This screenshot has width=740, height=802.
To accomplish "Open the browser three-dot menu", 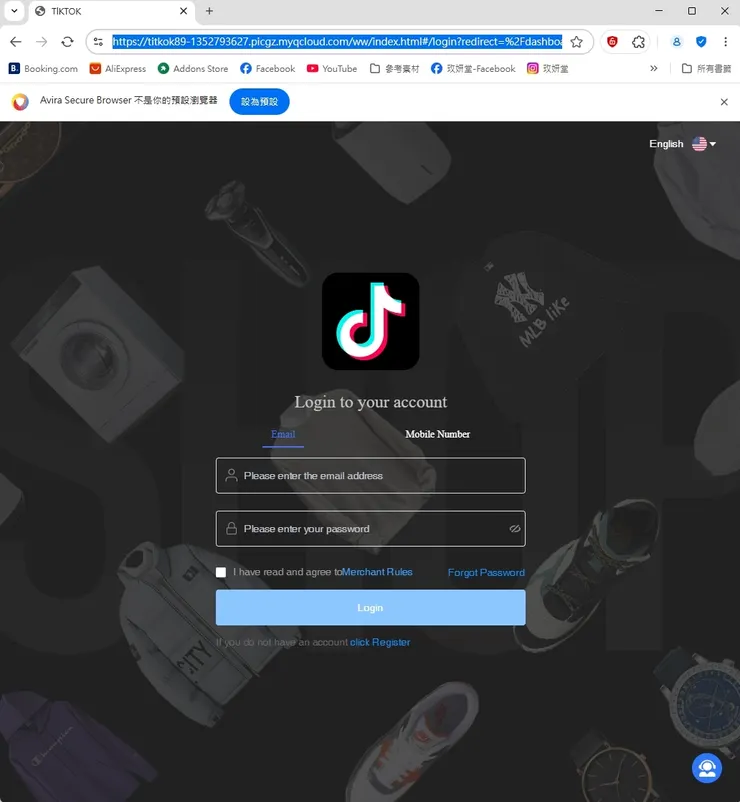I will pyautogui.click(x=725, y=42).
